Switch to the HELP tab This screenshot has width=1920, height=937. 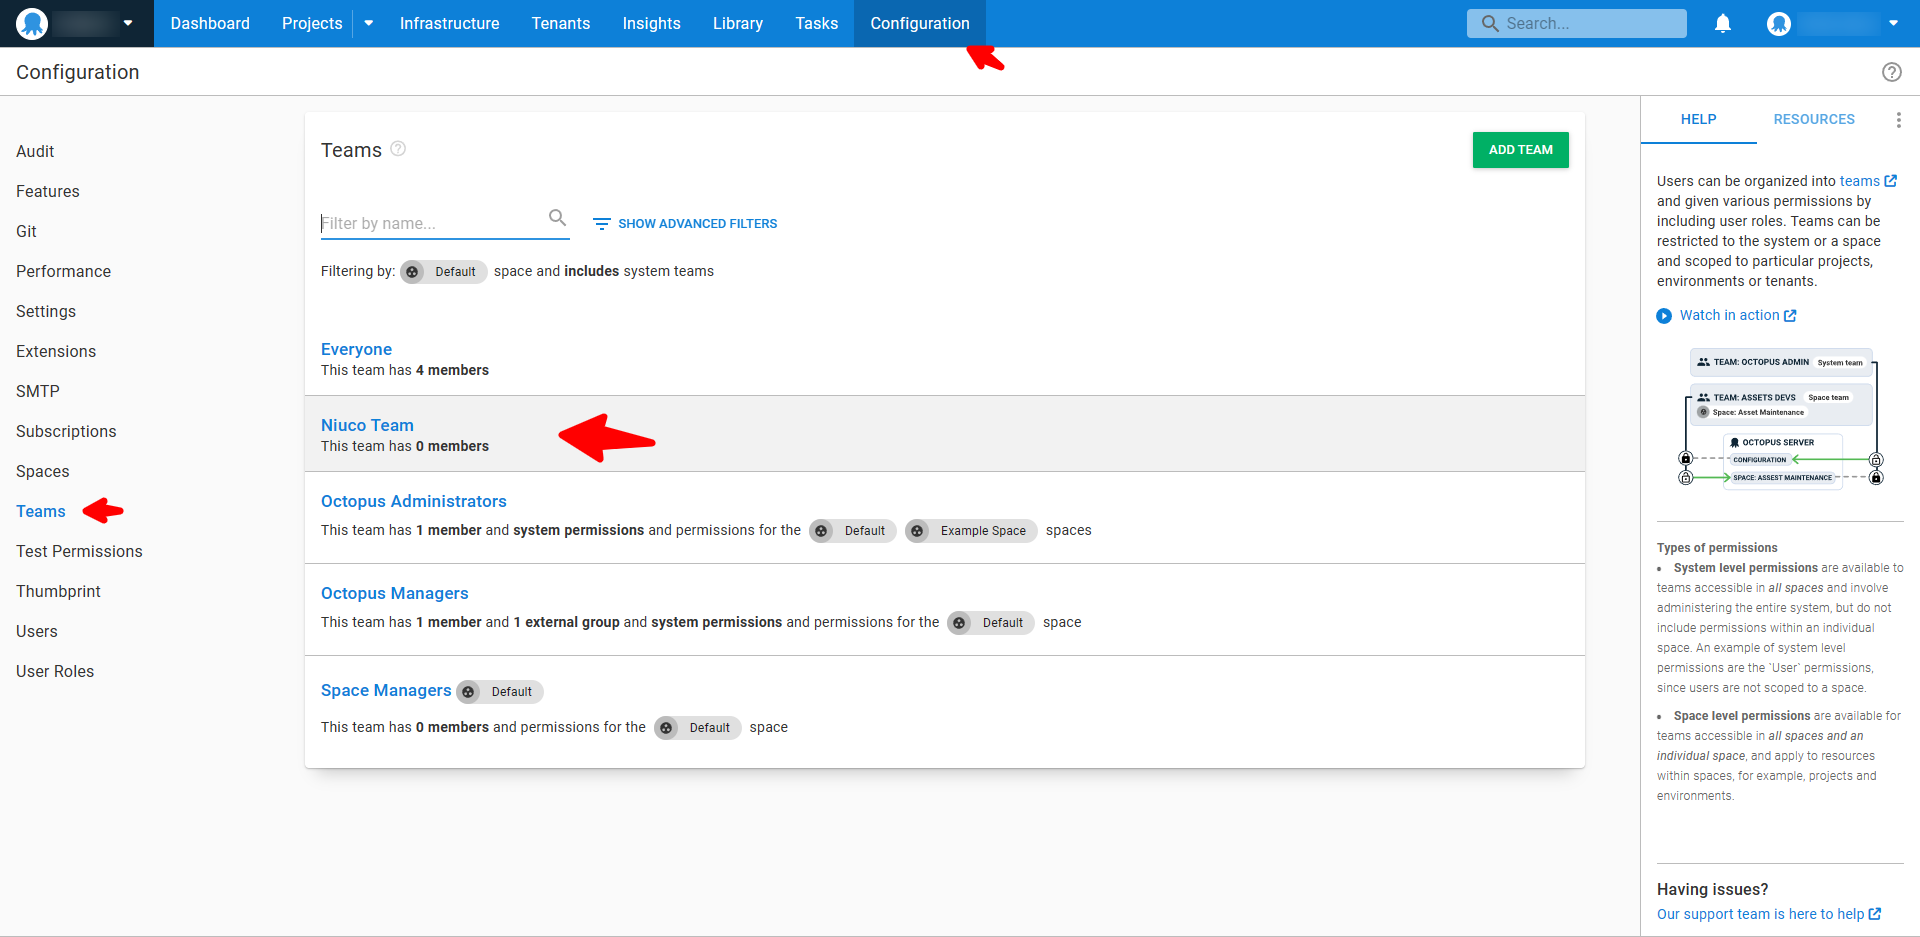tap(1698, 120)
